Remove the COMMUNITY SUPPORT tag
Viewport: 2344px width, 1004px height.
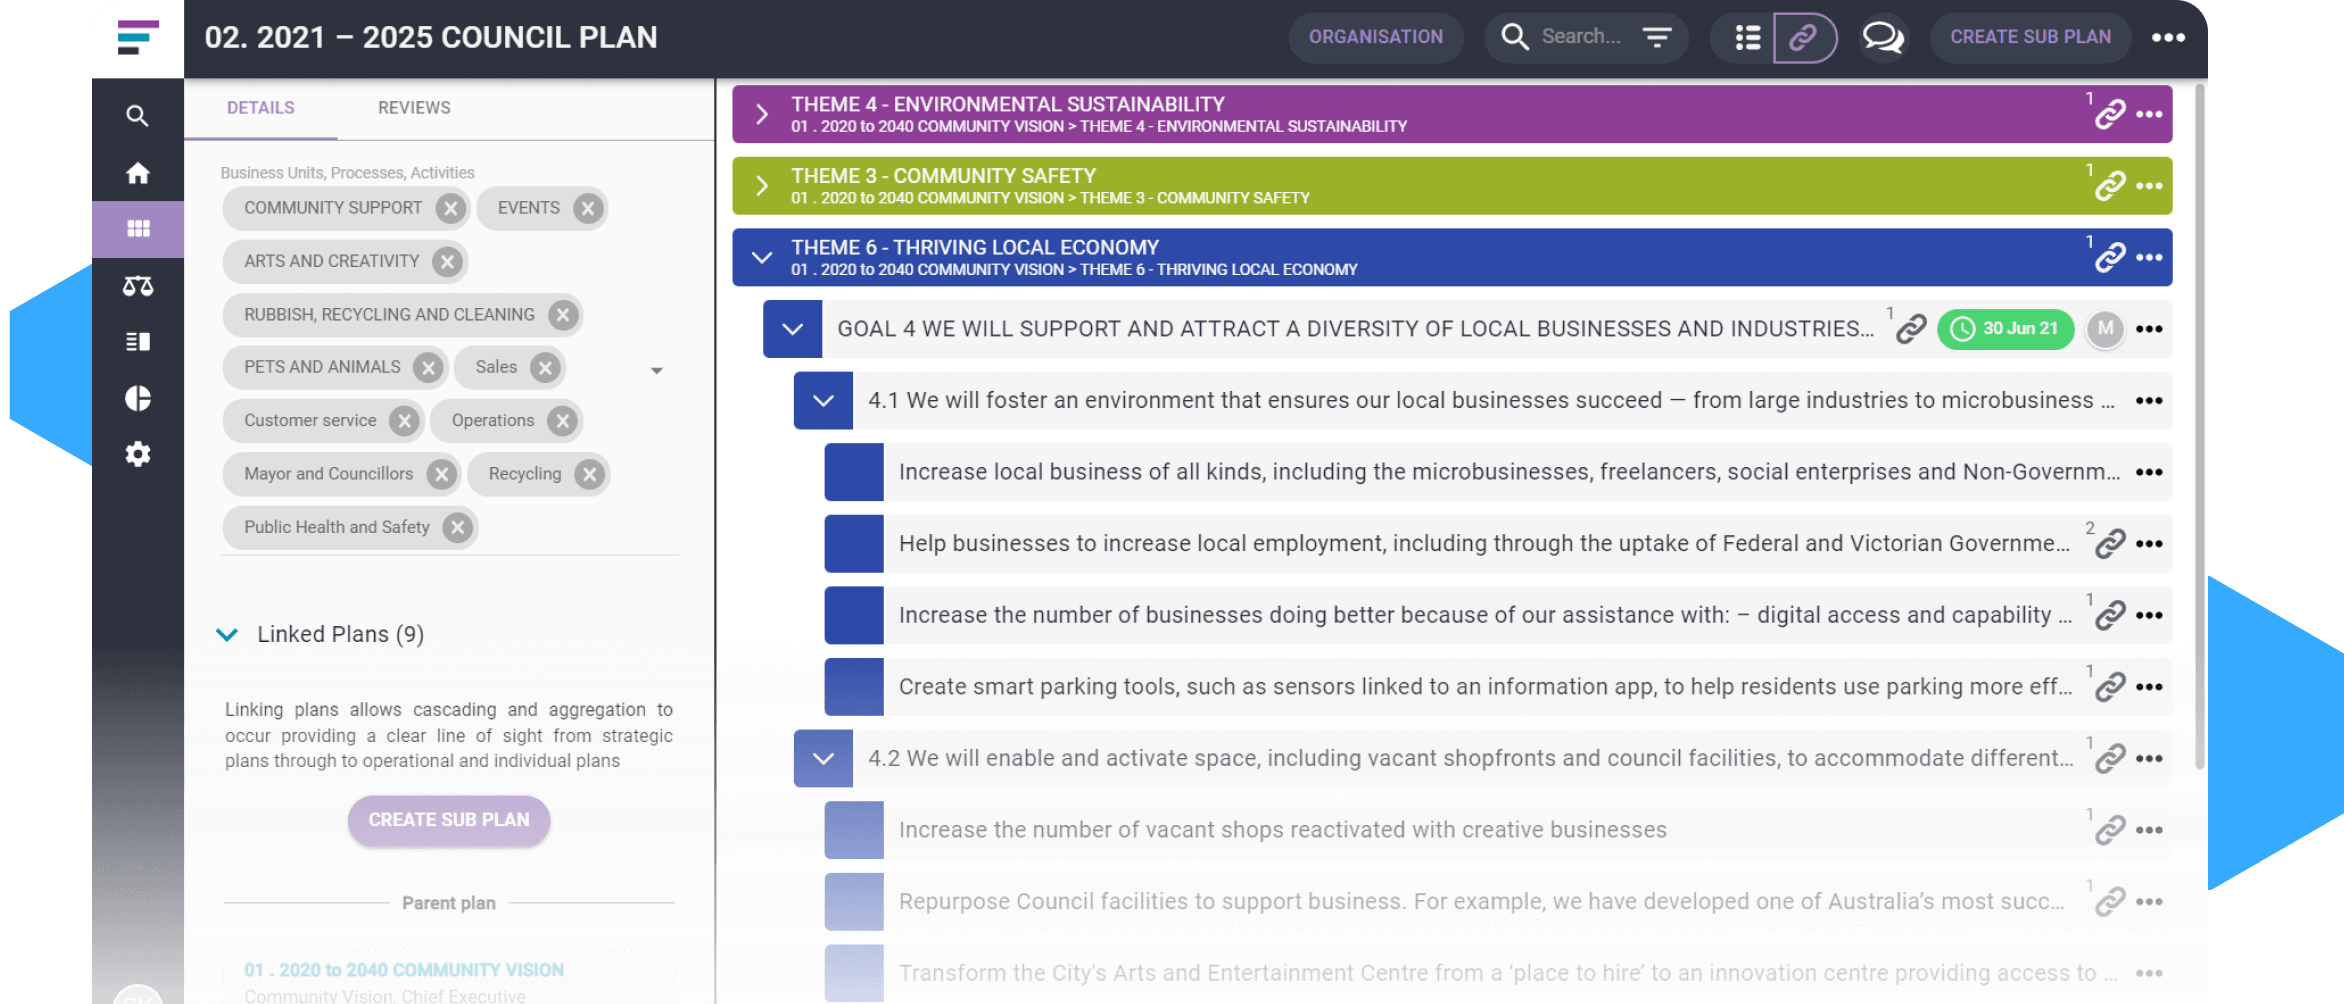pyautogui.click(x=451, y=208)
